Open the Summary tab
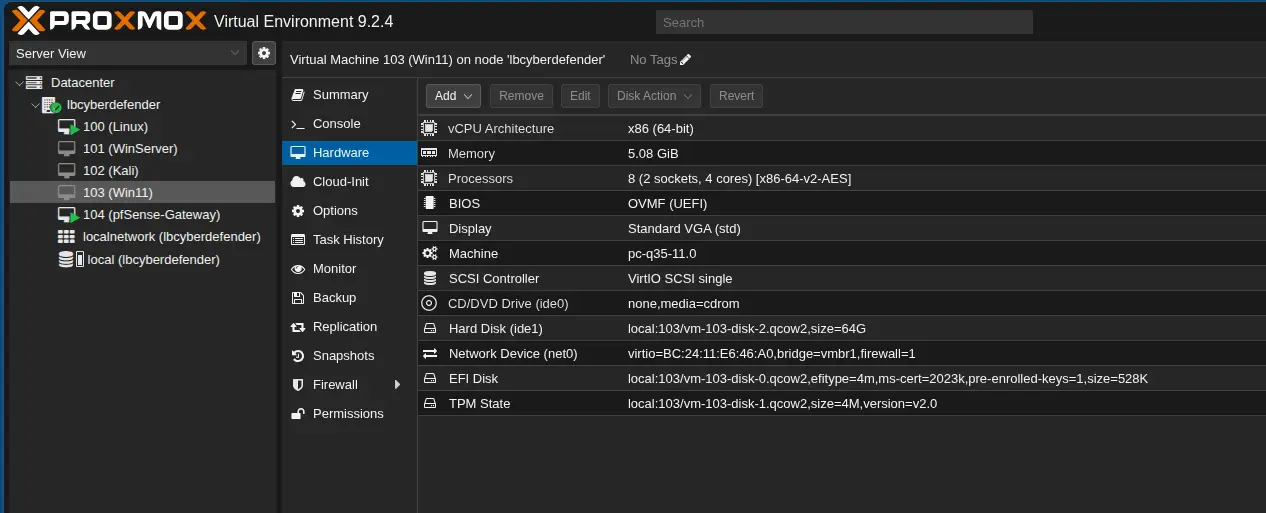Viewport: 1266px width, 513px height. click(x=349, y=95)
